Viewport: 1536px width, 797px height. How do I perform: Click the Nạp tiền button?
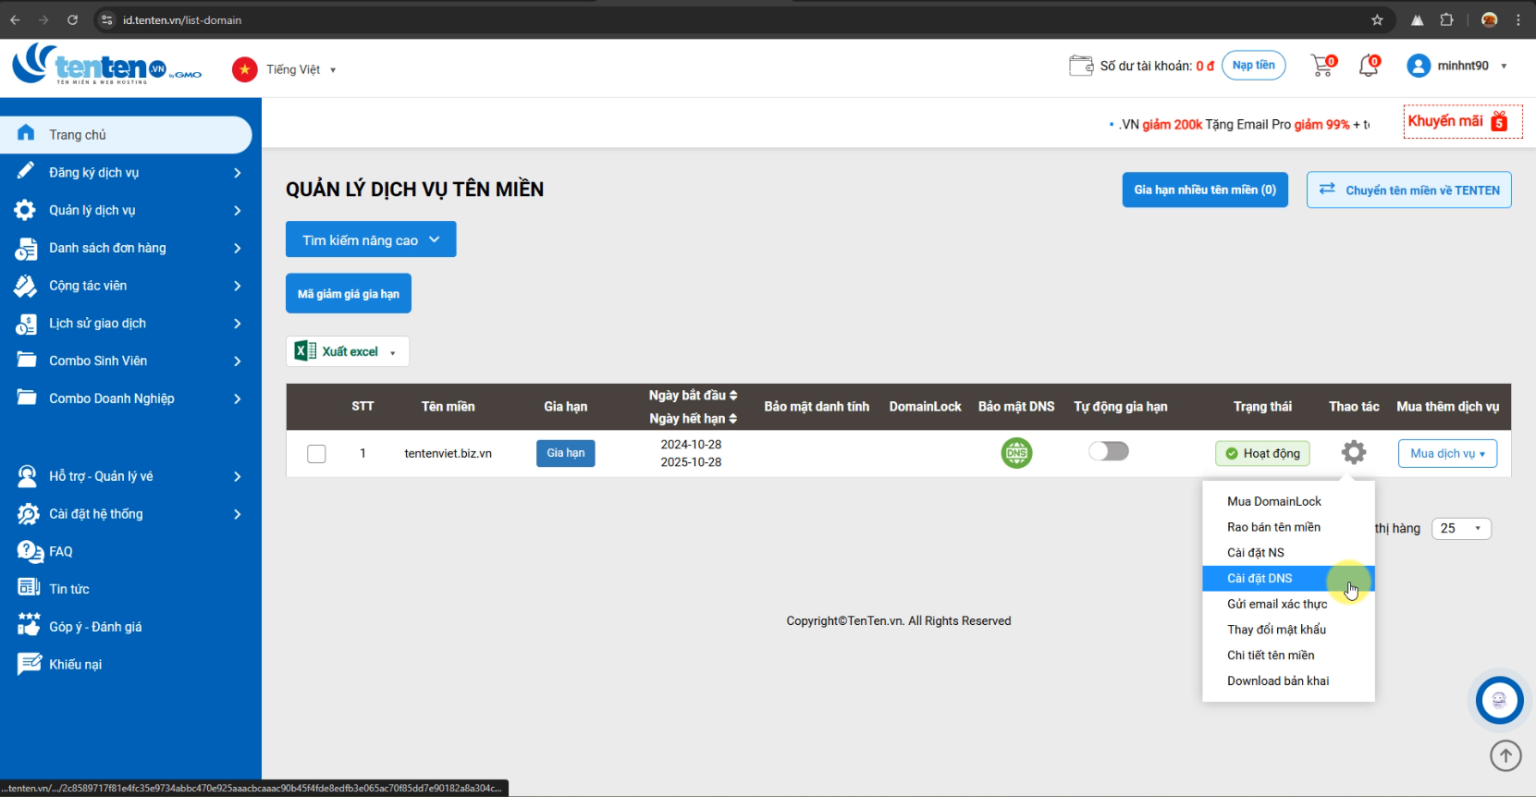(1253, 66)
